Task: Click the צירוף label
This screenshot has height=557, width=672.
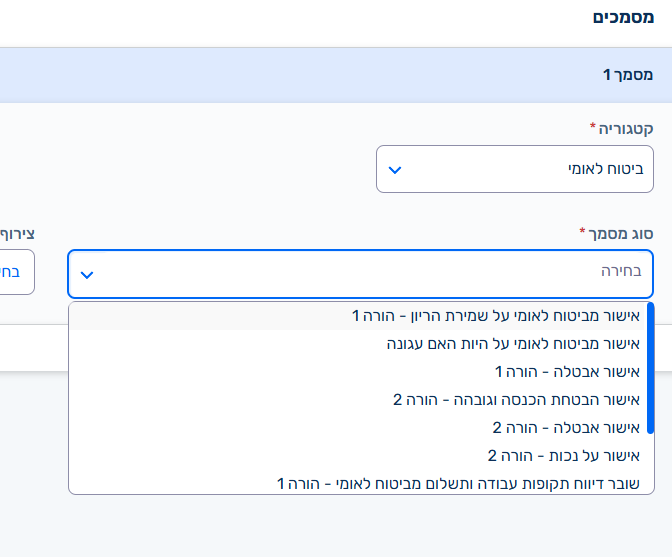Action: pos(17,233)
